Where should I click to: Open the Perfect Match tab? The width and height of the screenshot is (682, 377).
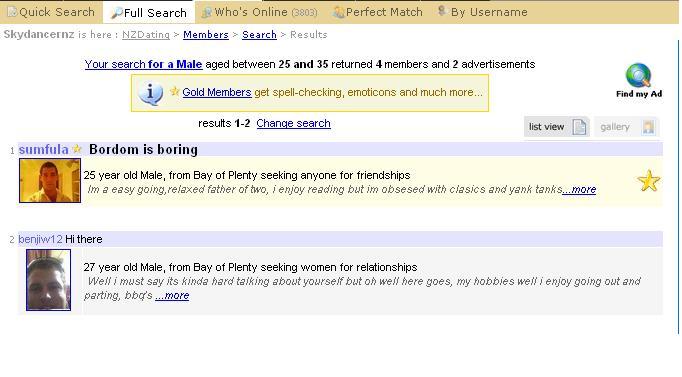coord(378,12)
